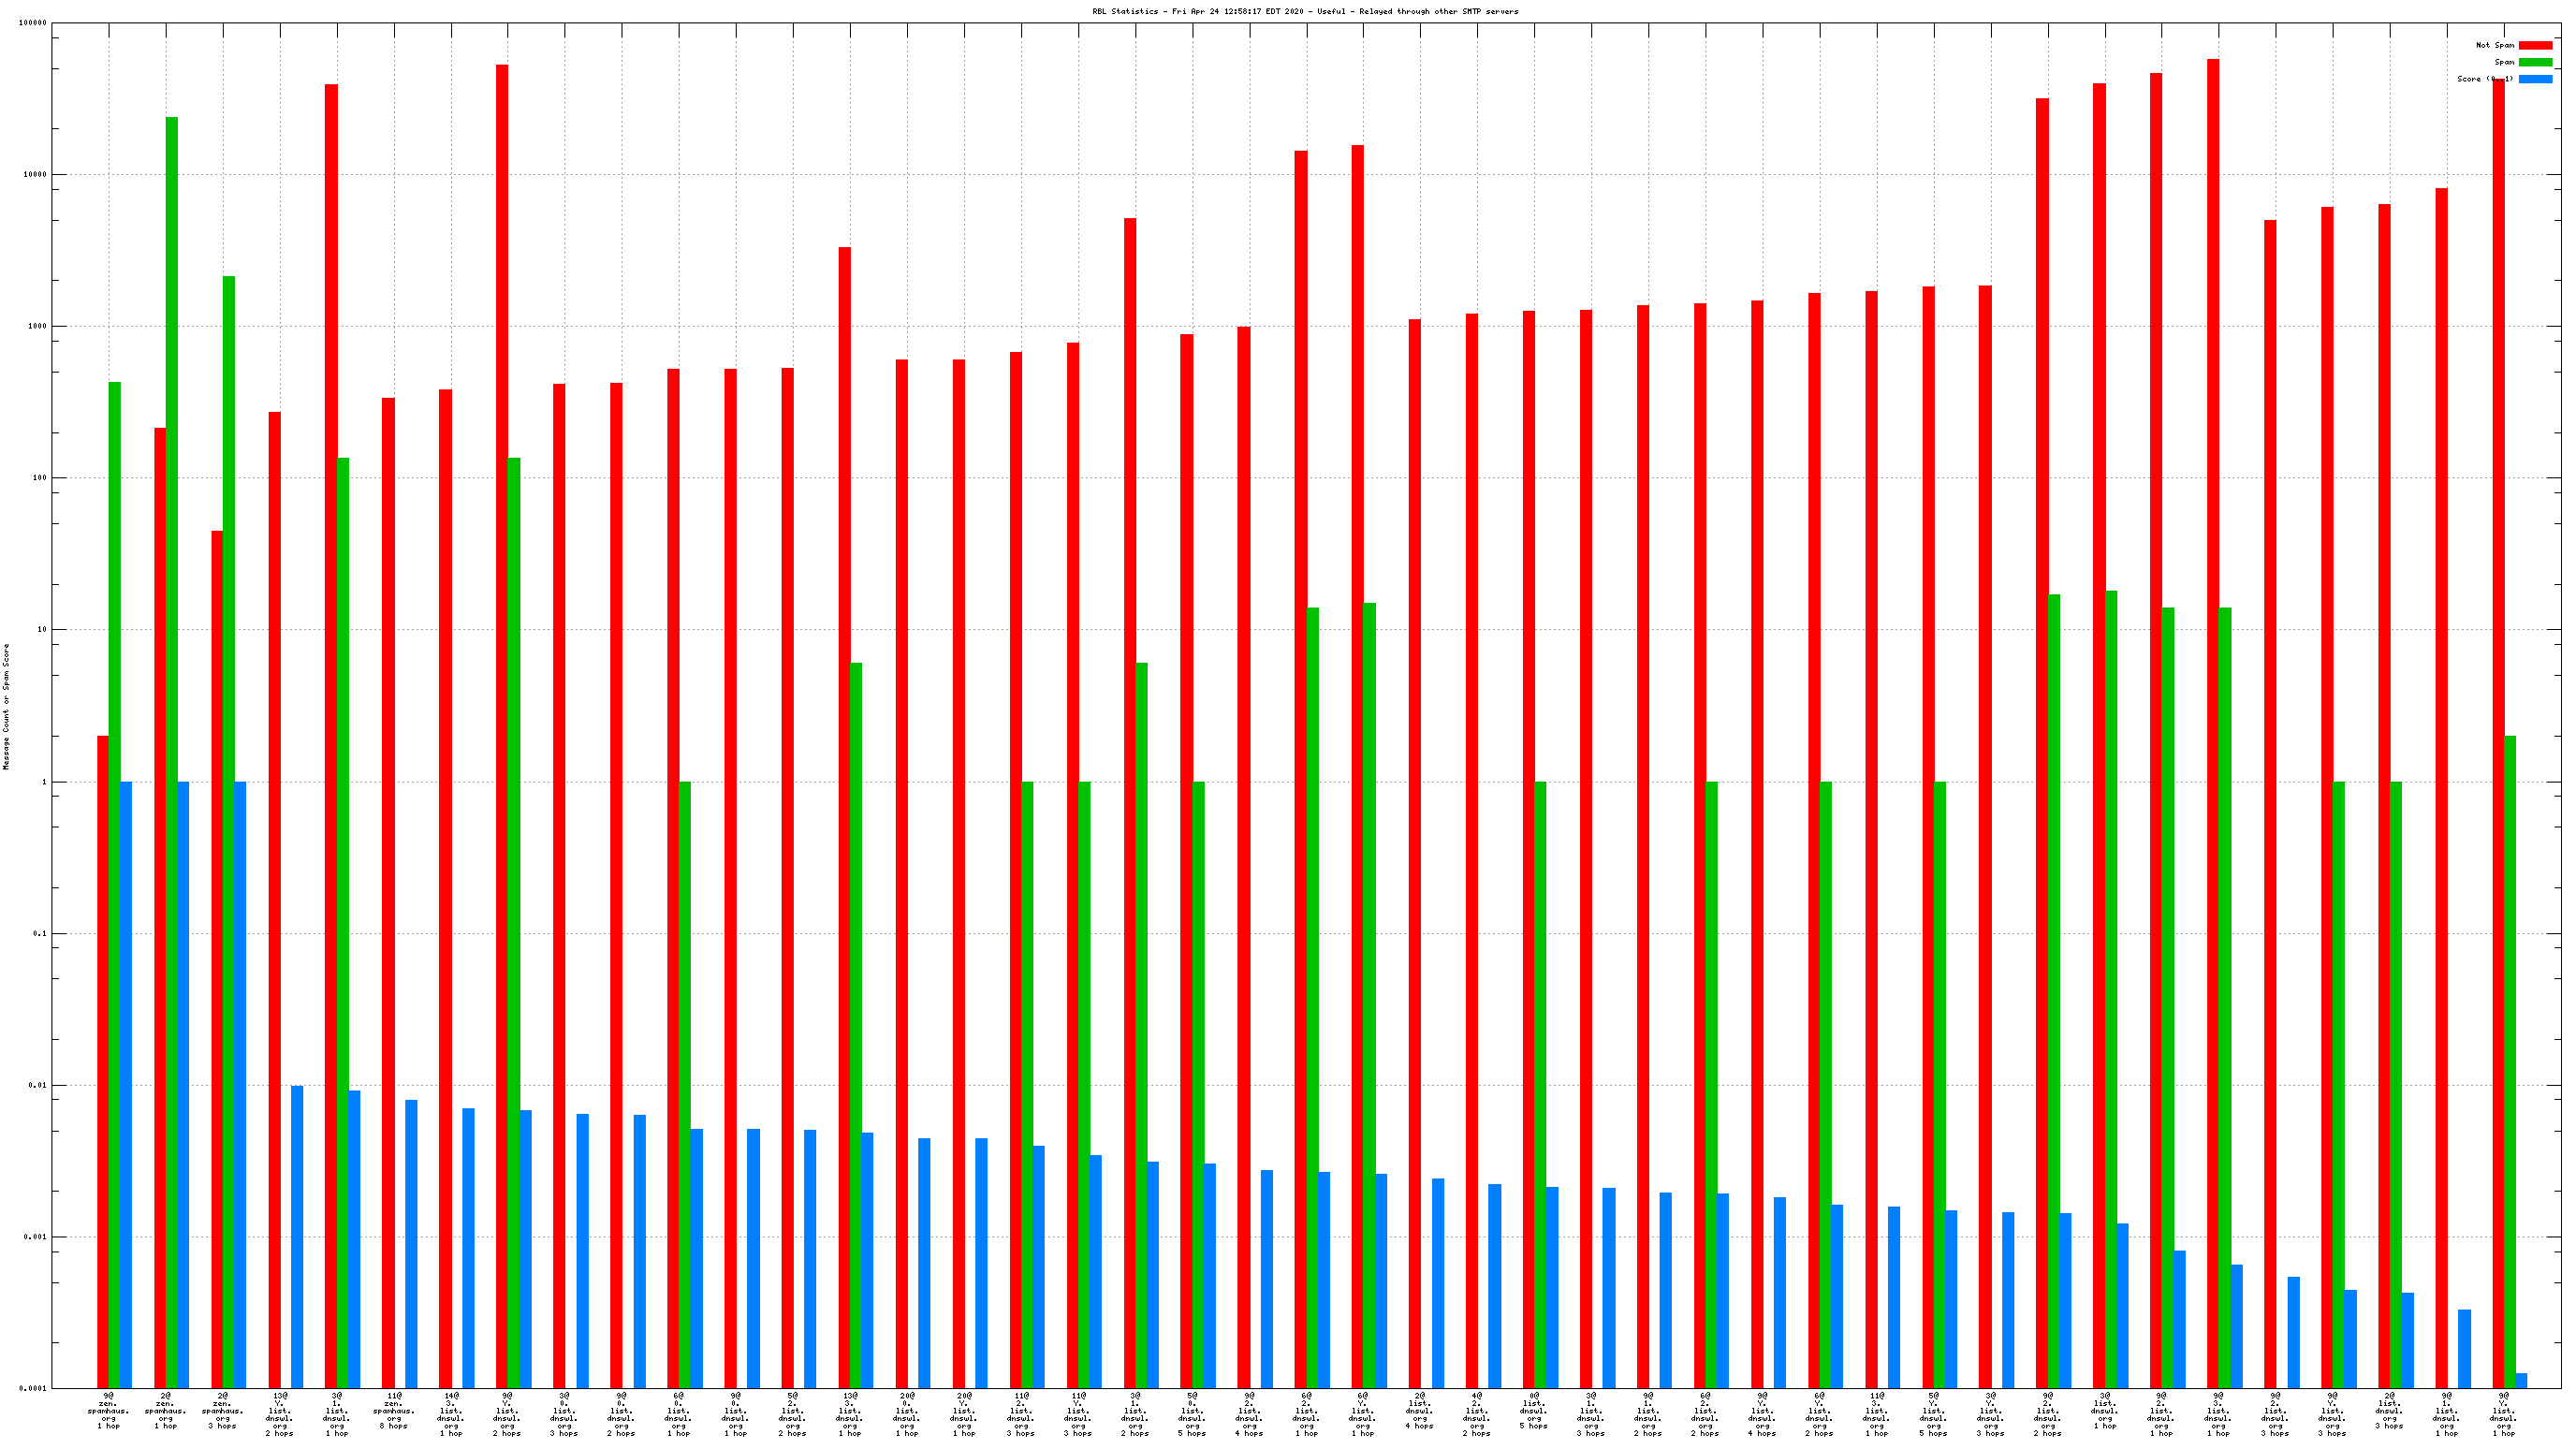
Task: Click the '9@ zen.spamhaus.org 1 hop' x-axis label
Action: 108,1410
